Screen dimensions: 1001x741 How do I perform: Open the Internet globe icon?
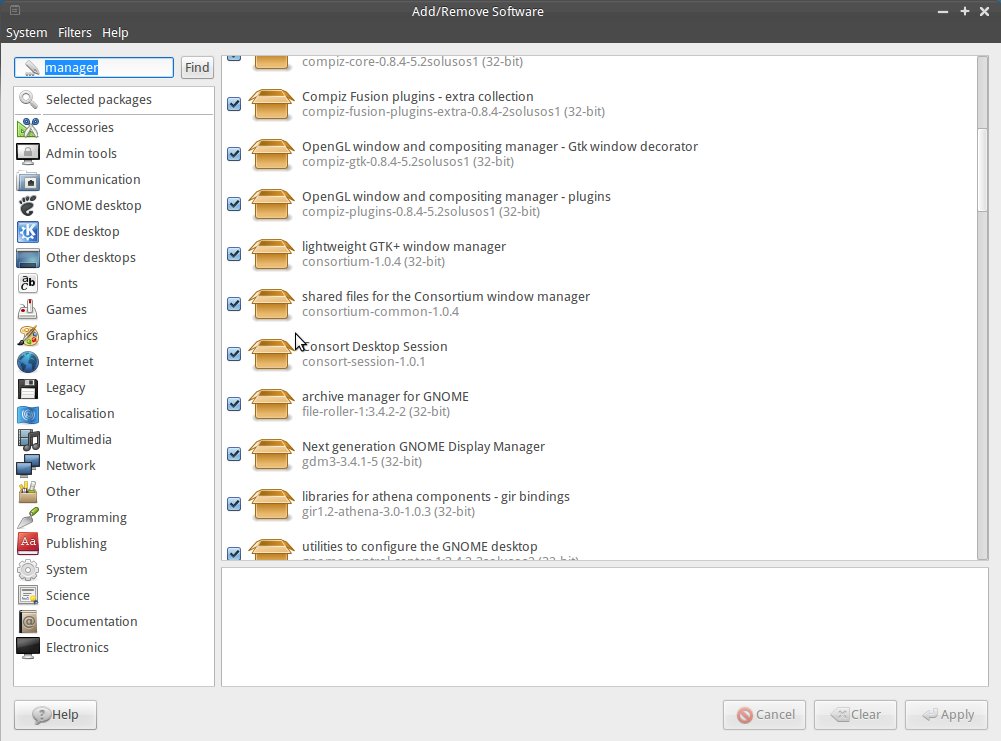click(x=28, y=362)
